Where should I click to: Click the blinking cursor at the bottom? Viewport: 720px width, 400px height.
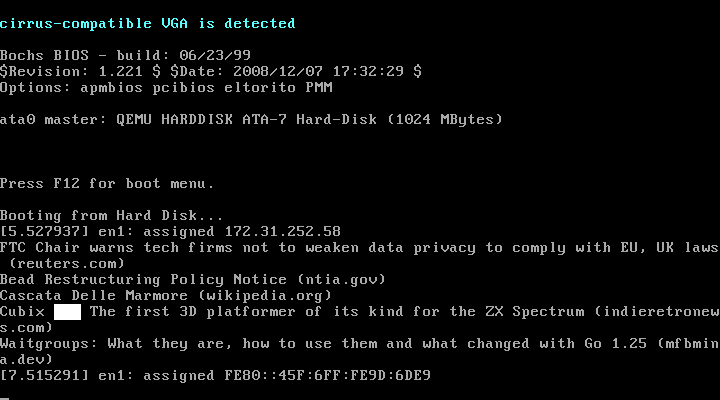pos(5,398)
